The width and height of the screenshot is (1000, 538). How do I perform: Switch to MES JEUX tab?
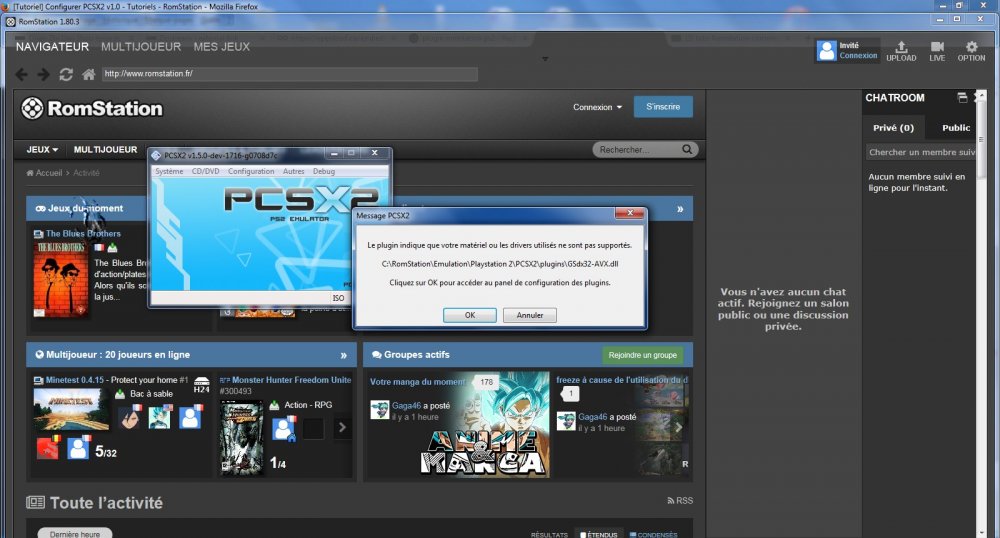pos(221,47)
